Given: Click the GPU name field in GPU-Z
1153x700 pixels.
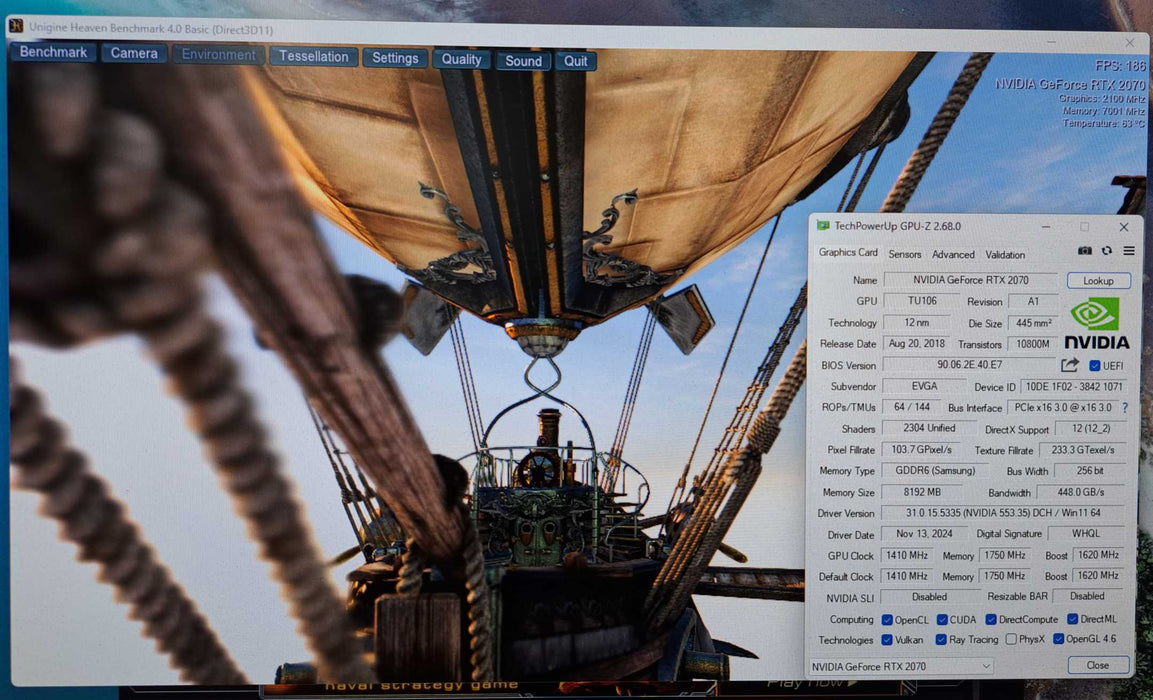Looking at the screenshot, I should point(971,279).
